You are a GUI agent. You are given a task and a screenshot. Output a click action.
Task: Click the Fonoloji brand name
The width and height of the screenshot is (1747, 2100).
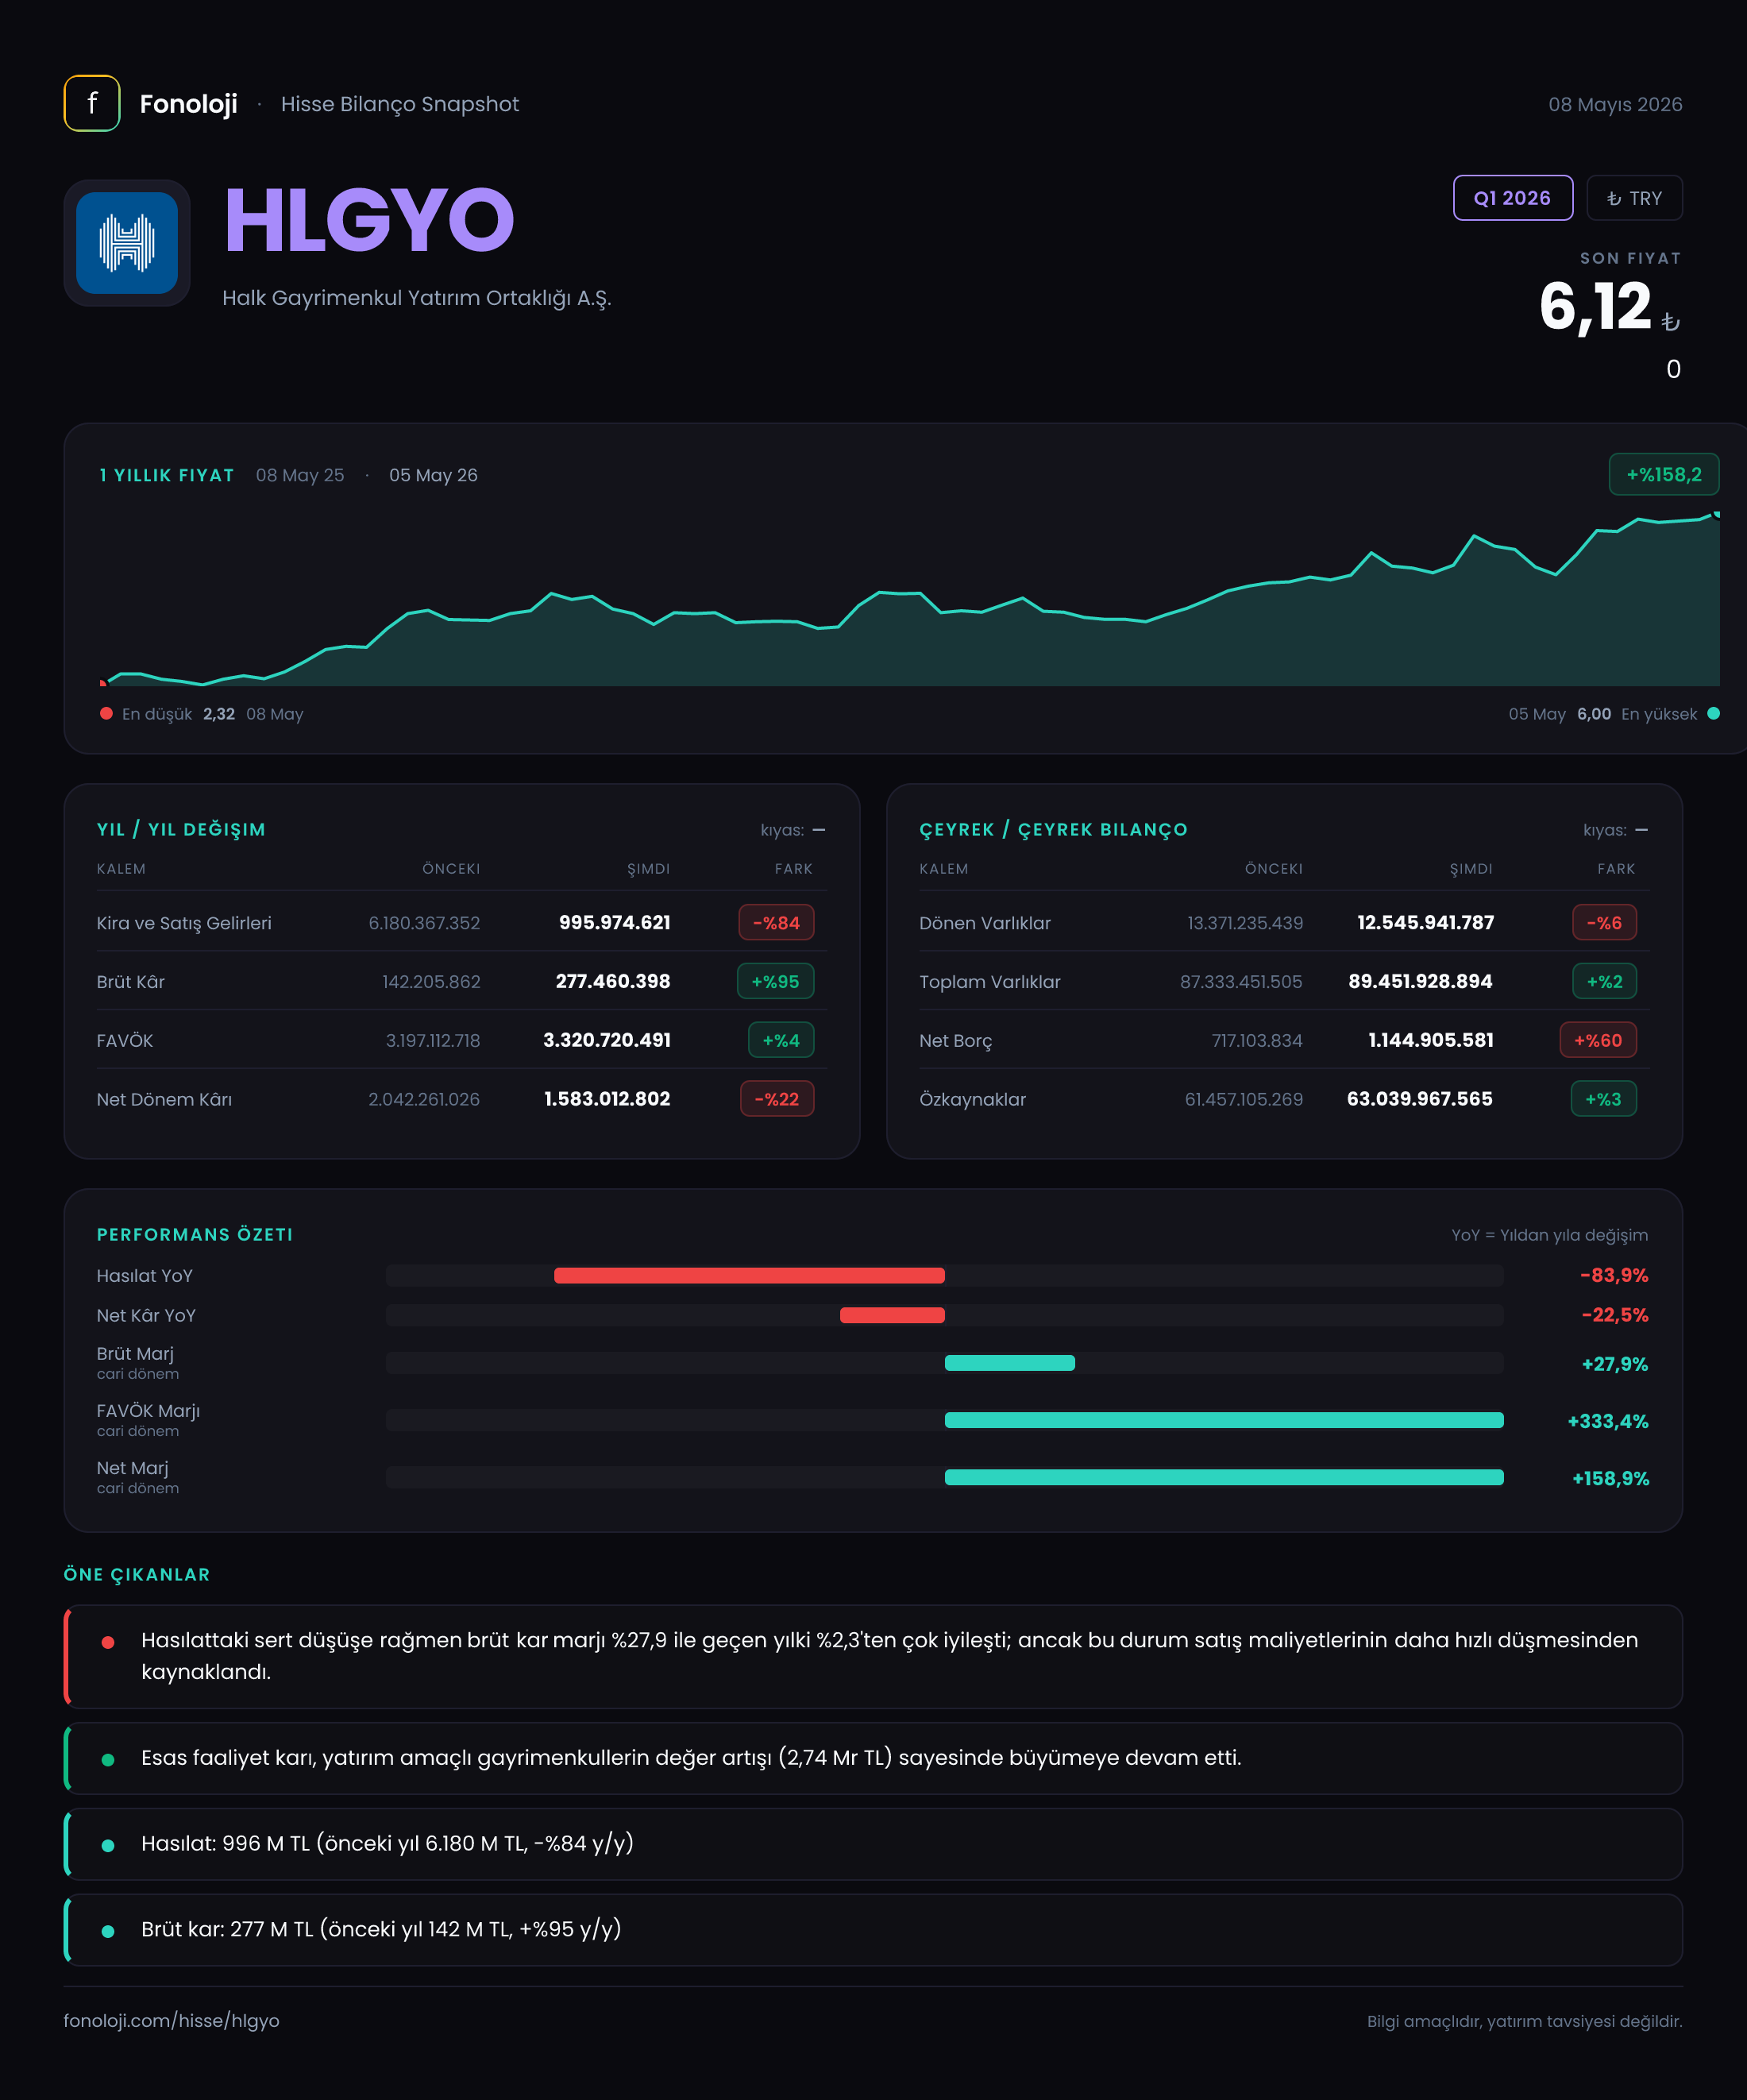[x=188, y=104]
